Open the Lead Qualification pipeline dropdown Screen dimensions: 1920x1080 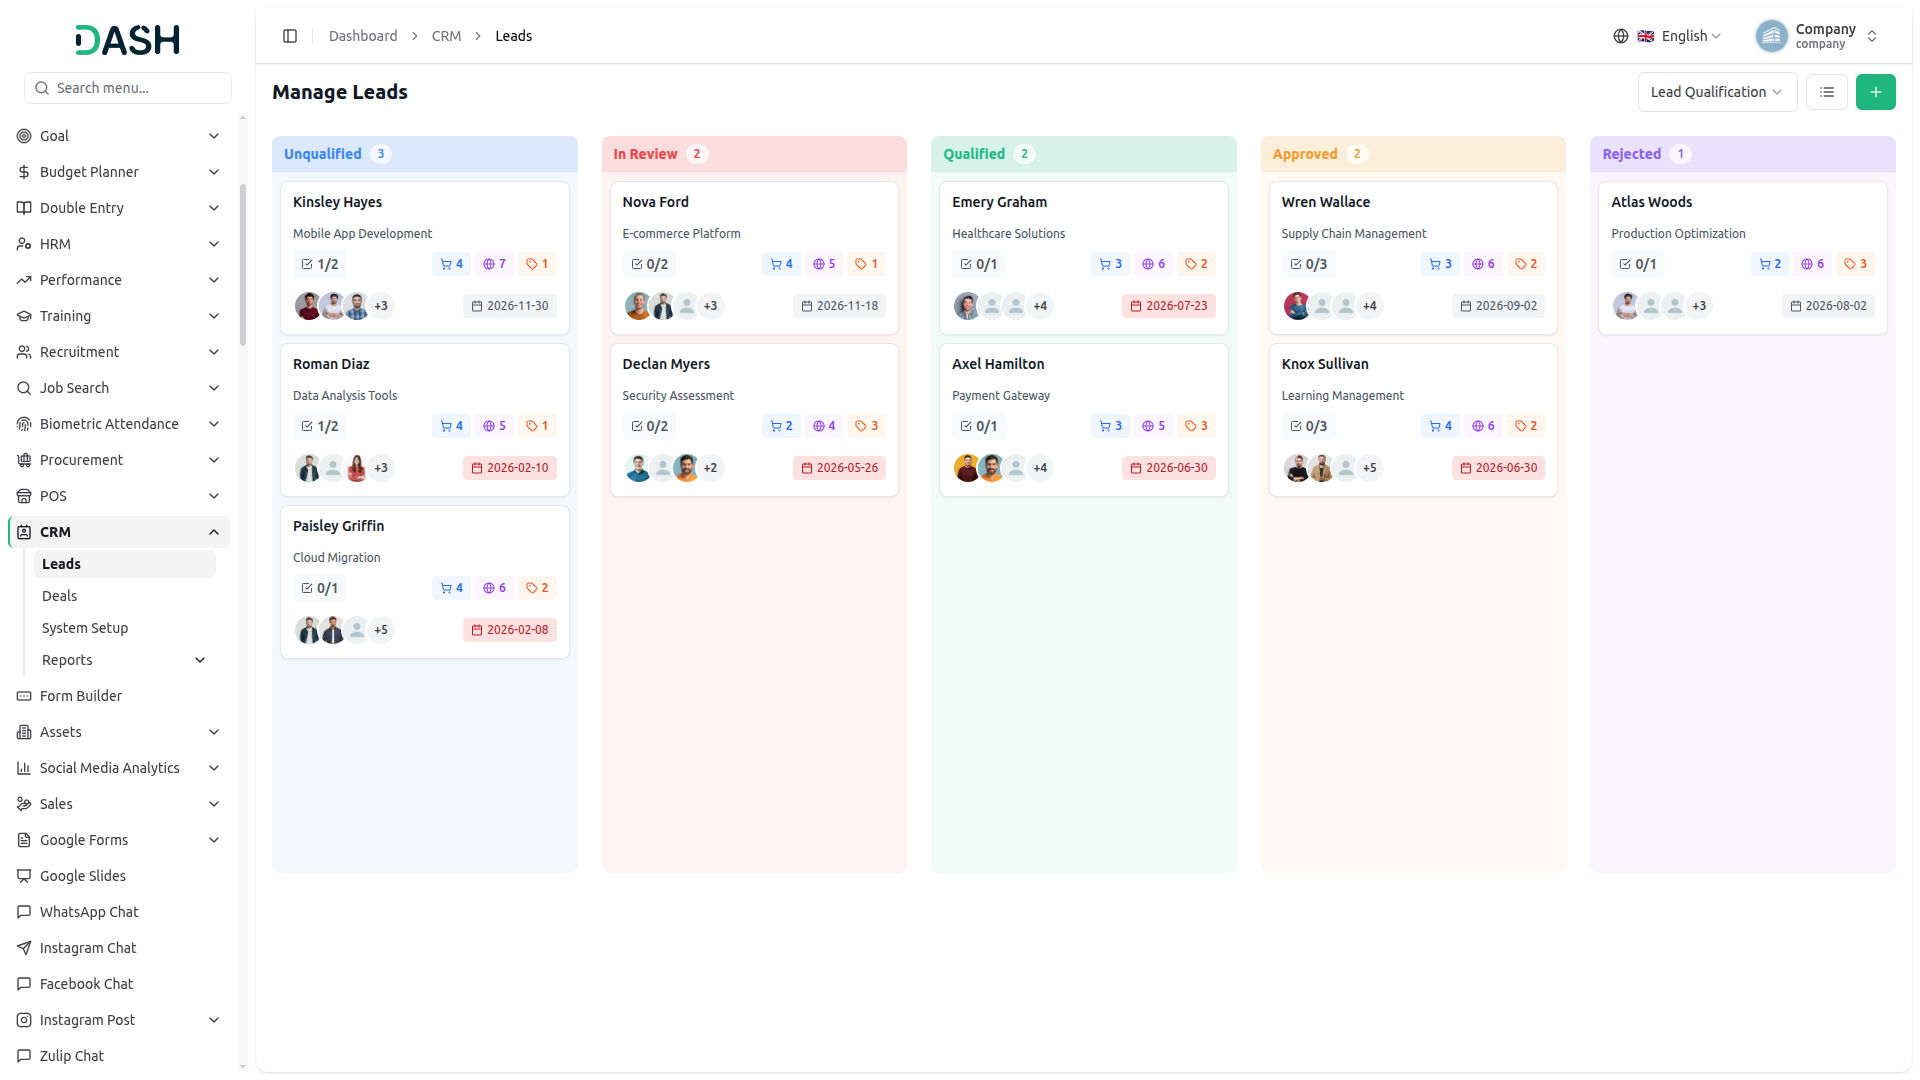coord(1716,92)
